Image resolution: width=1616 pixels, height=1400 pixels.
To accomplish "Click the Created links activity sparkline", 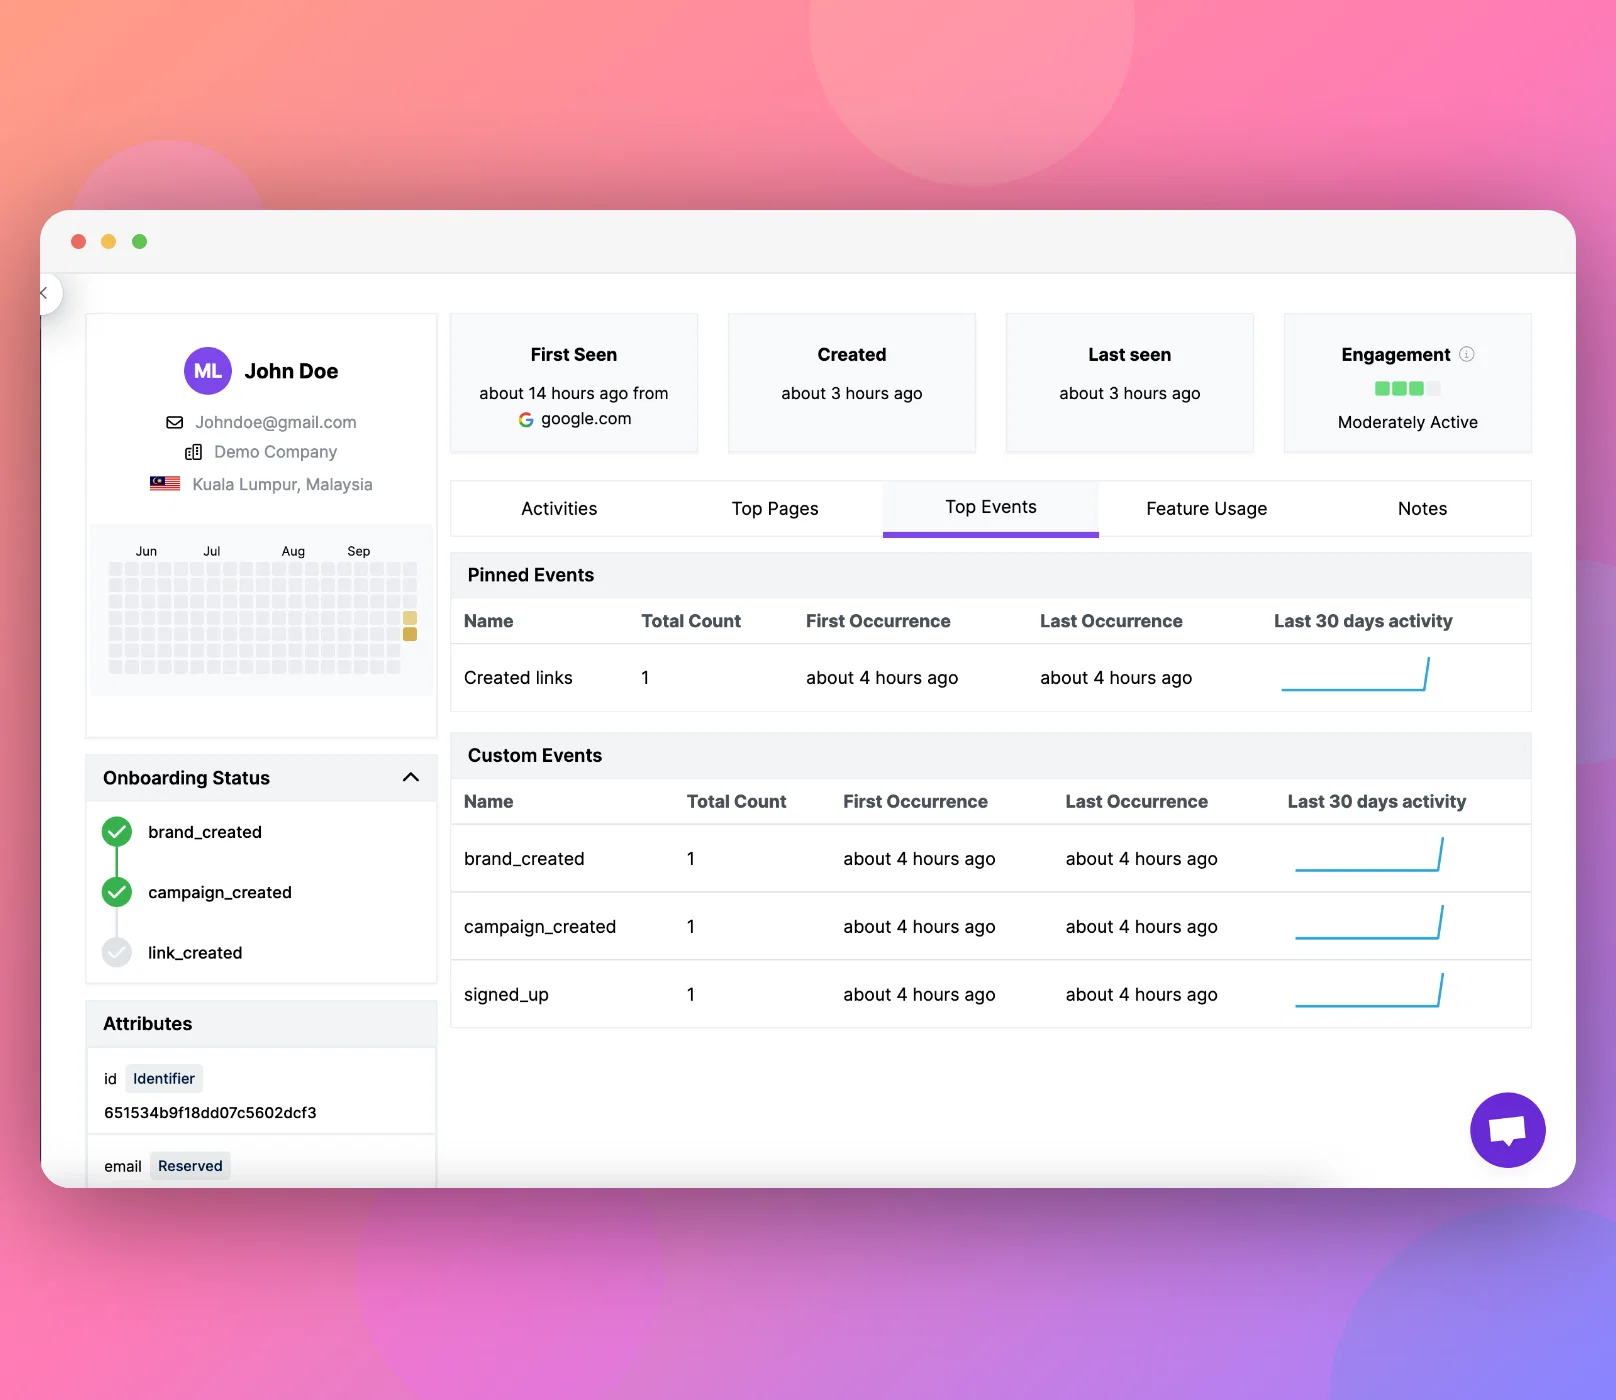I will pyautogui.click(x=1355, y=674).
